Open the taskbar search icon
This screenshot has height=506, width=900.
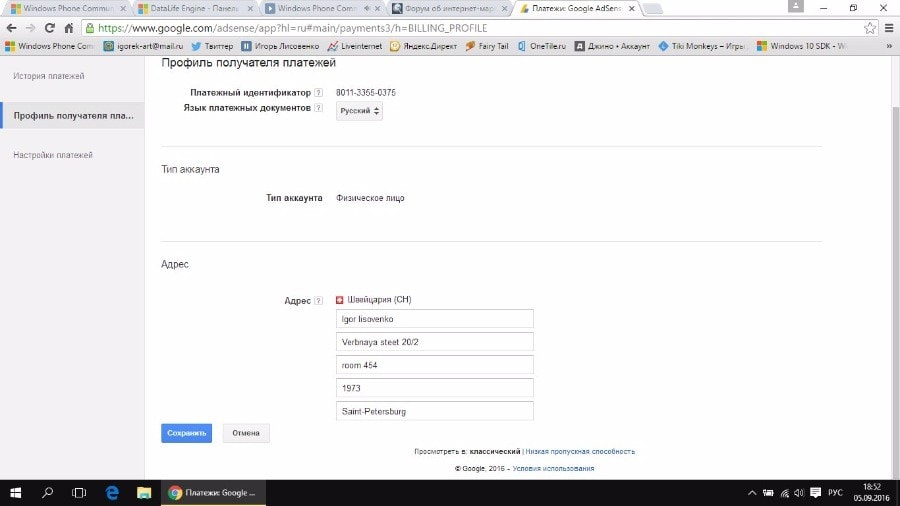48,493
